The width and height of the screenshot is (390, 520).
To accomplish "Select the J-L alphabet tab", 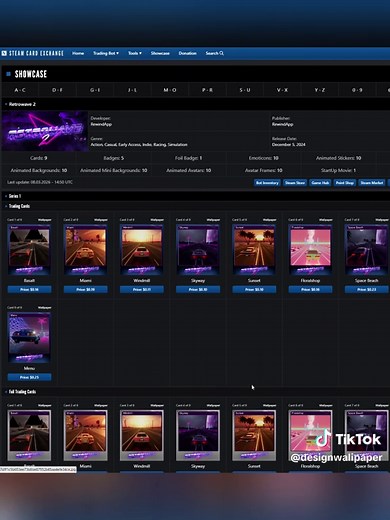I will (132, 90).
